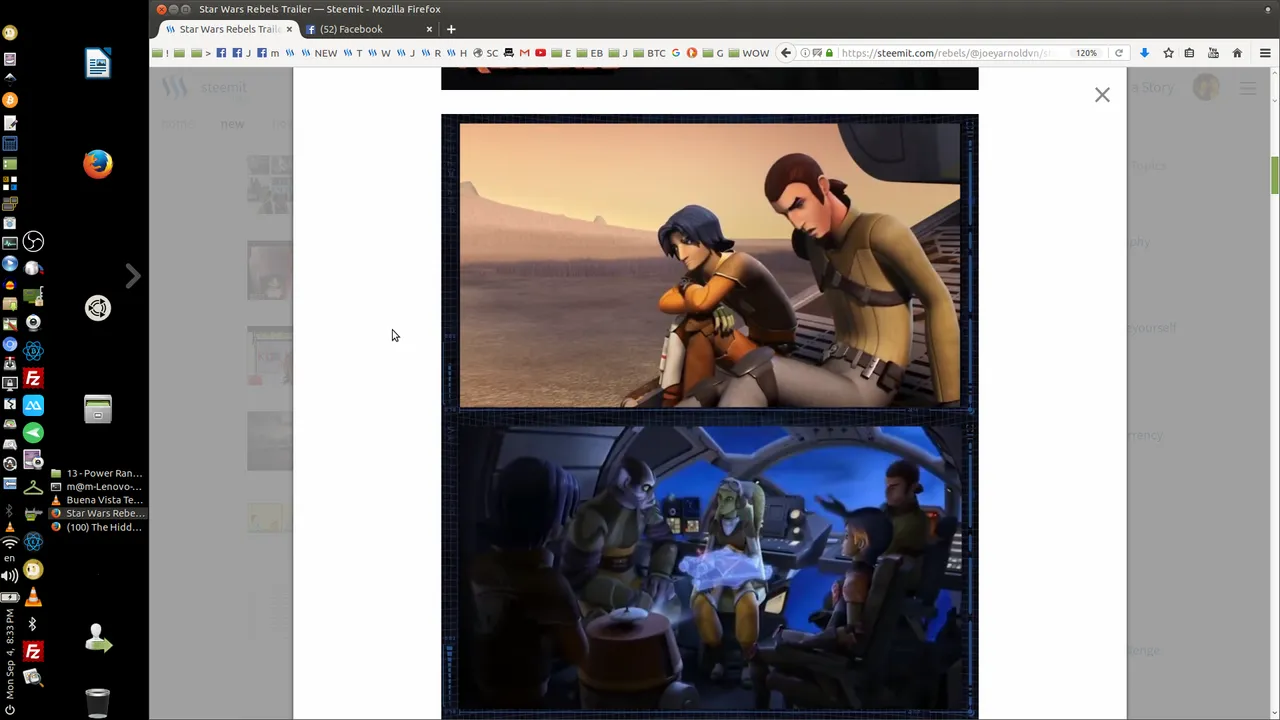Screen dimensions: 1280x720
Task: Close the Star Wars Rebels Trailer tab
Action: pyautogui.click(x=289, y=29)
